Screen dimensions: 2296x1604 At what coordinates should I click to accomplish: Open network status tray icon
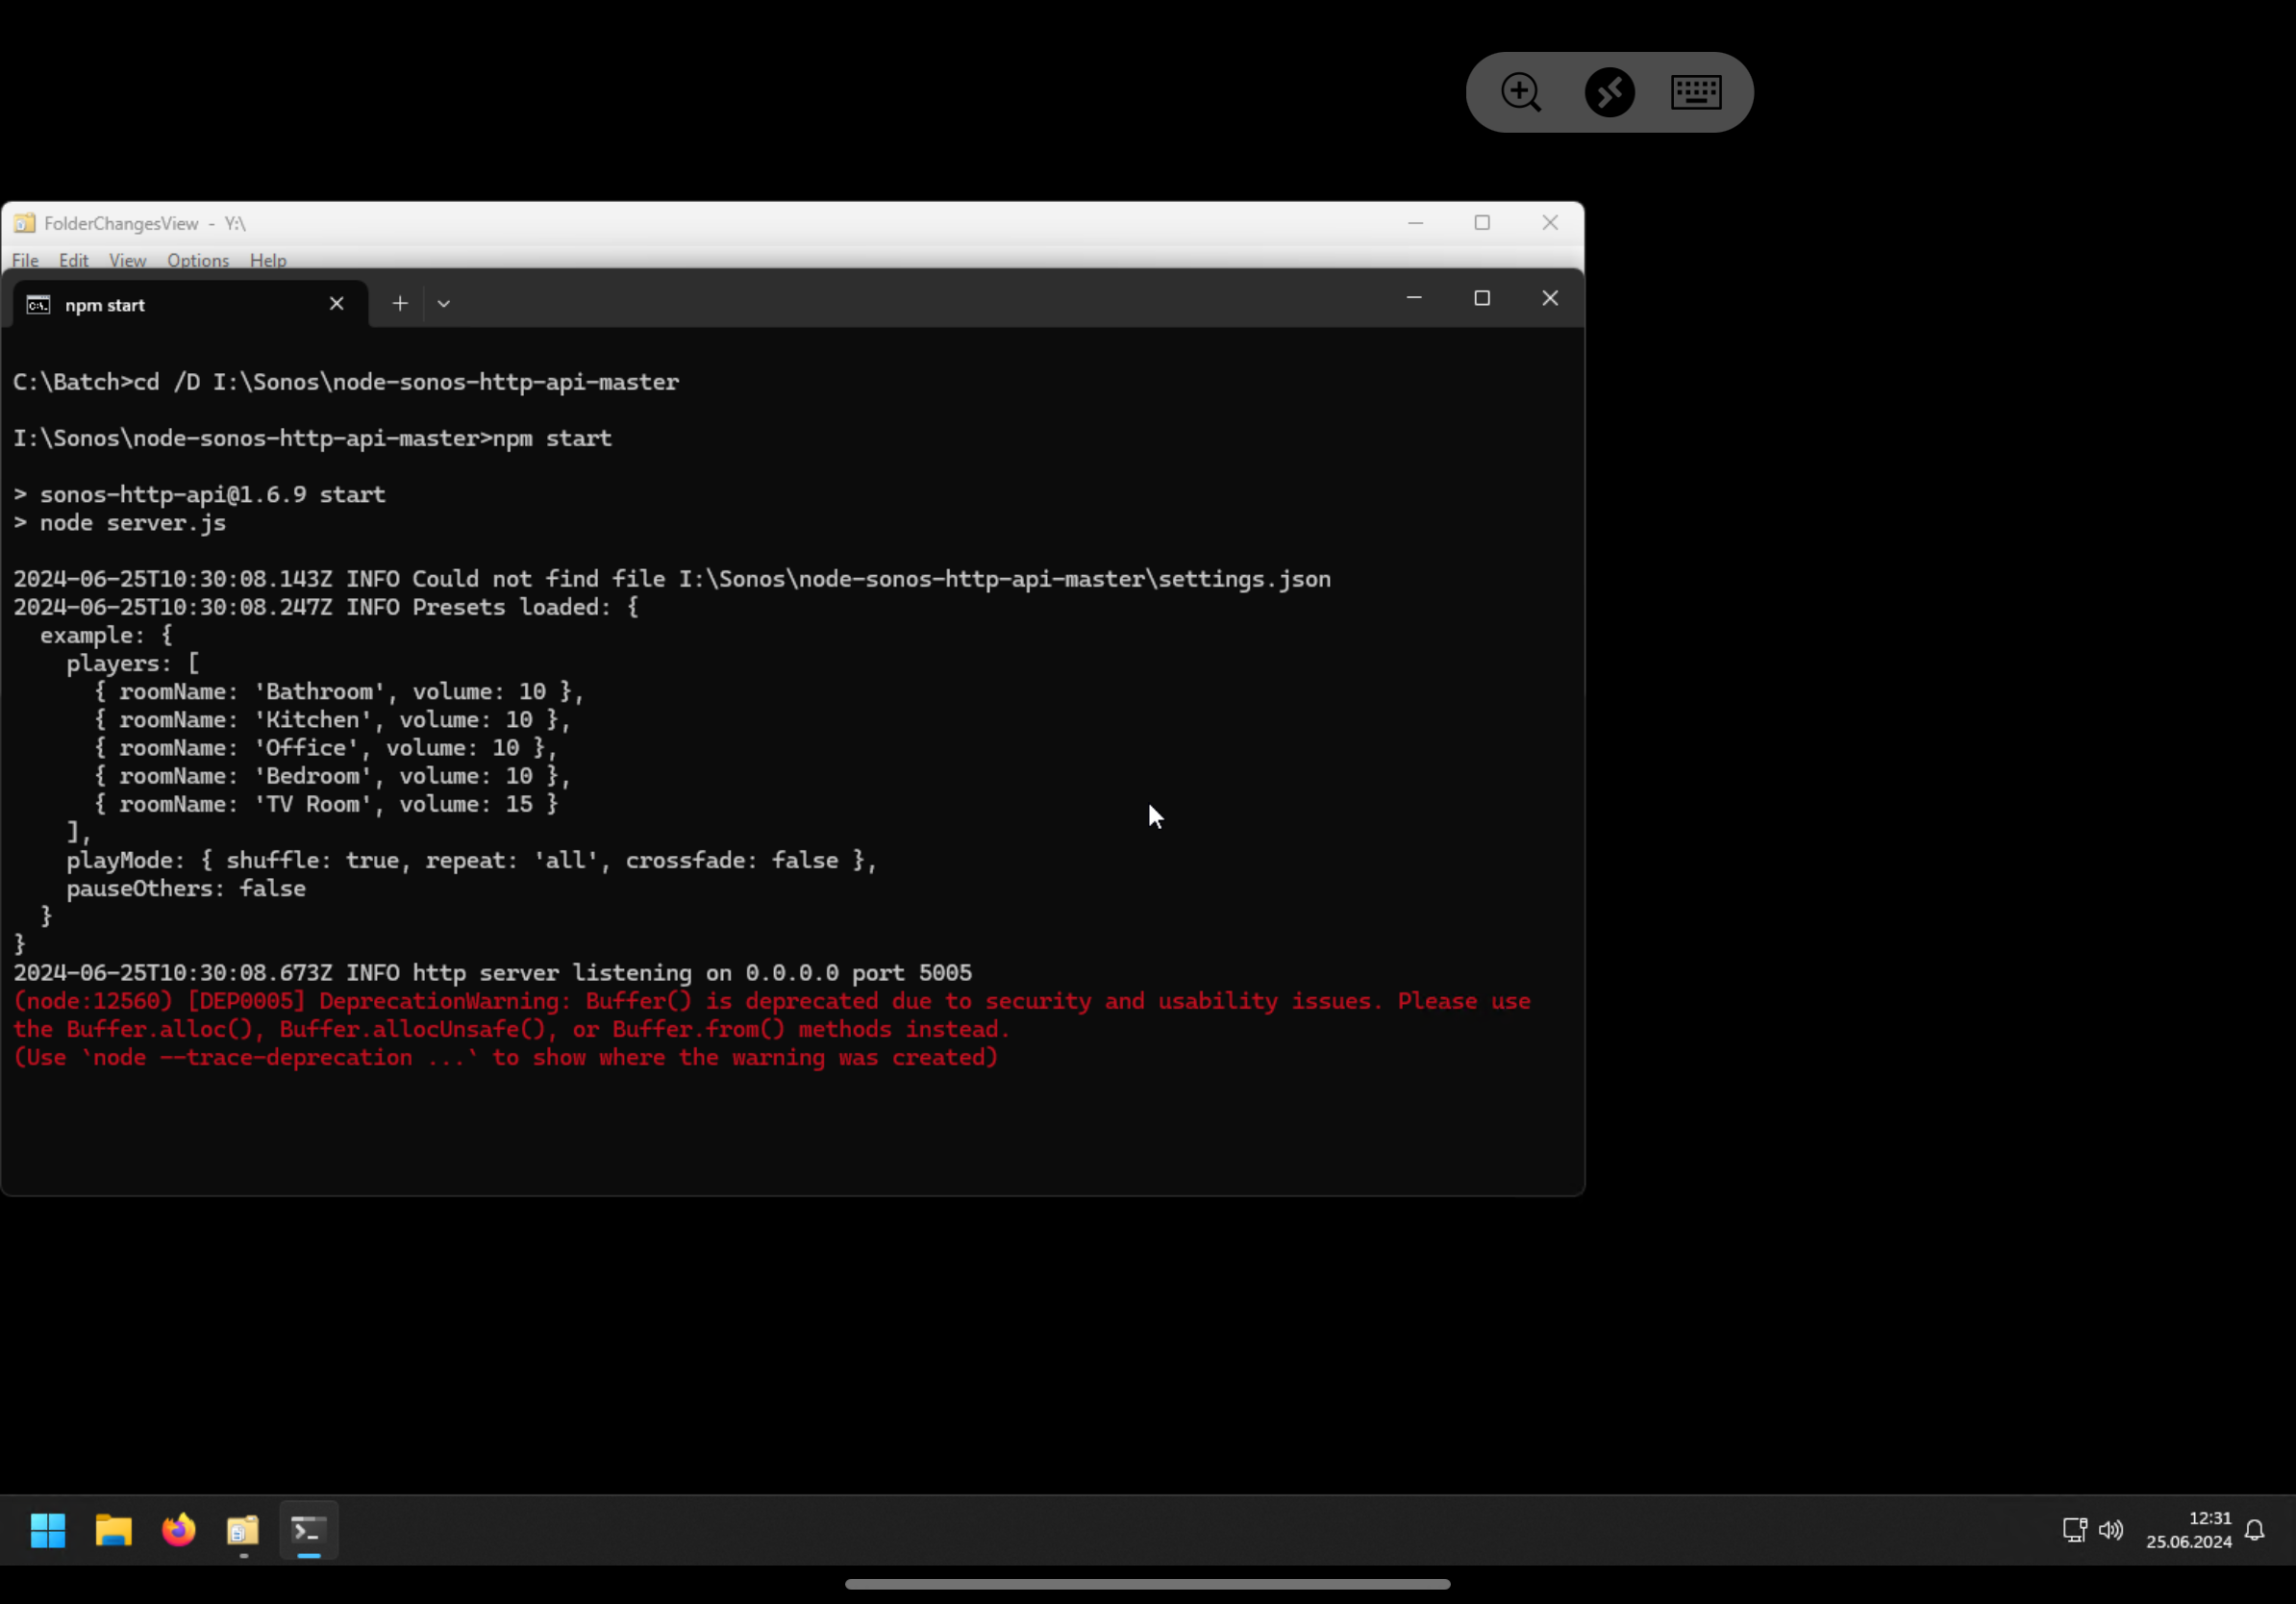point(2074,1530)
